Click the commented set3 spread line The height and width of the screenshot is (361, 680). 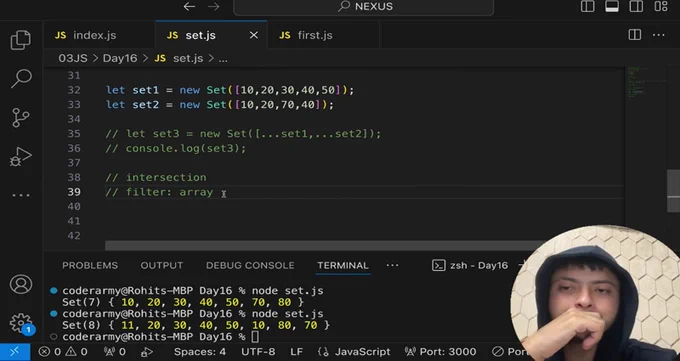coord(243,134)
